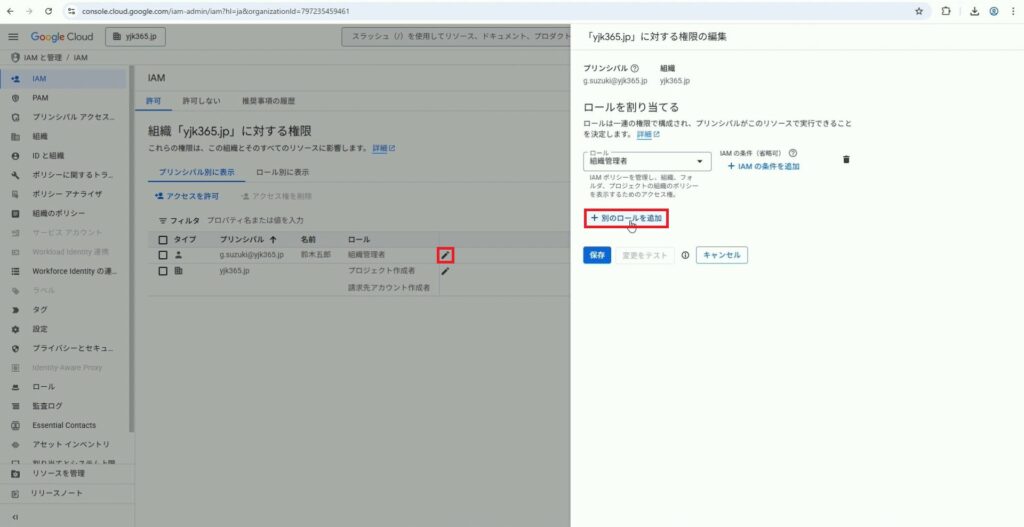Check the box for g.suzuki@yjk365.jp row
The height and width of the screenshot is (527, 1024).
click(163, 255)
